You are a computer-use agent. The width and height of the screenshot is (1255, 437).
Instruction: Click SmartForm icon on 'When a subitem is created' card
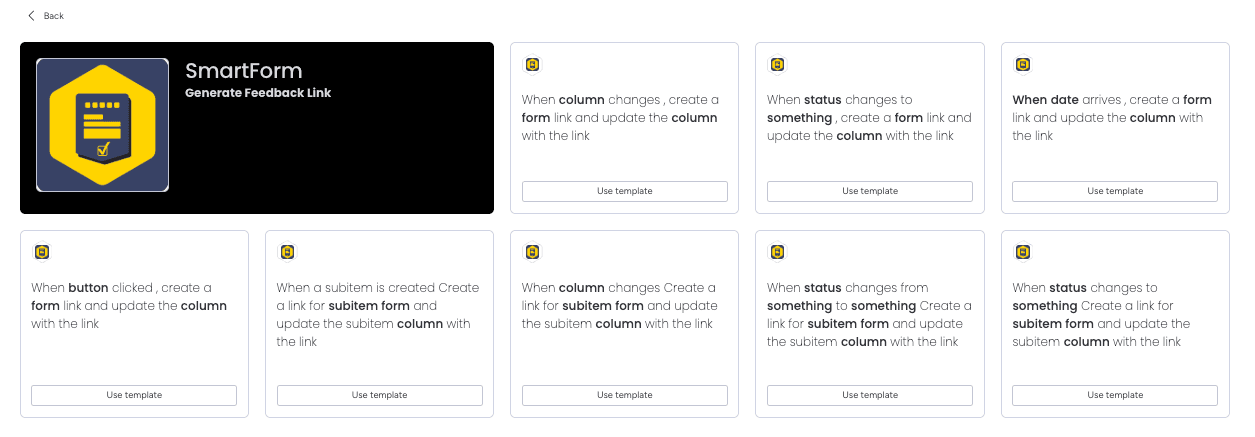point(288,252)
